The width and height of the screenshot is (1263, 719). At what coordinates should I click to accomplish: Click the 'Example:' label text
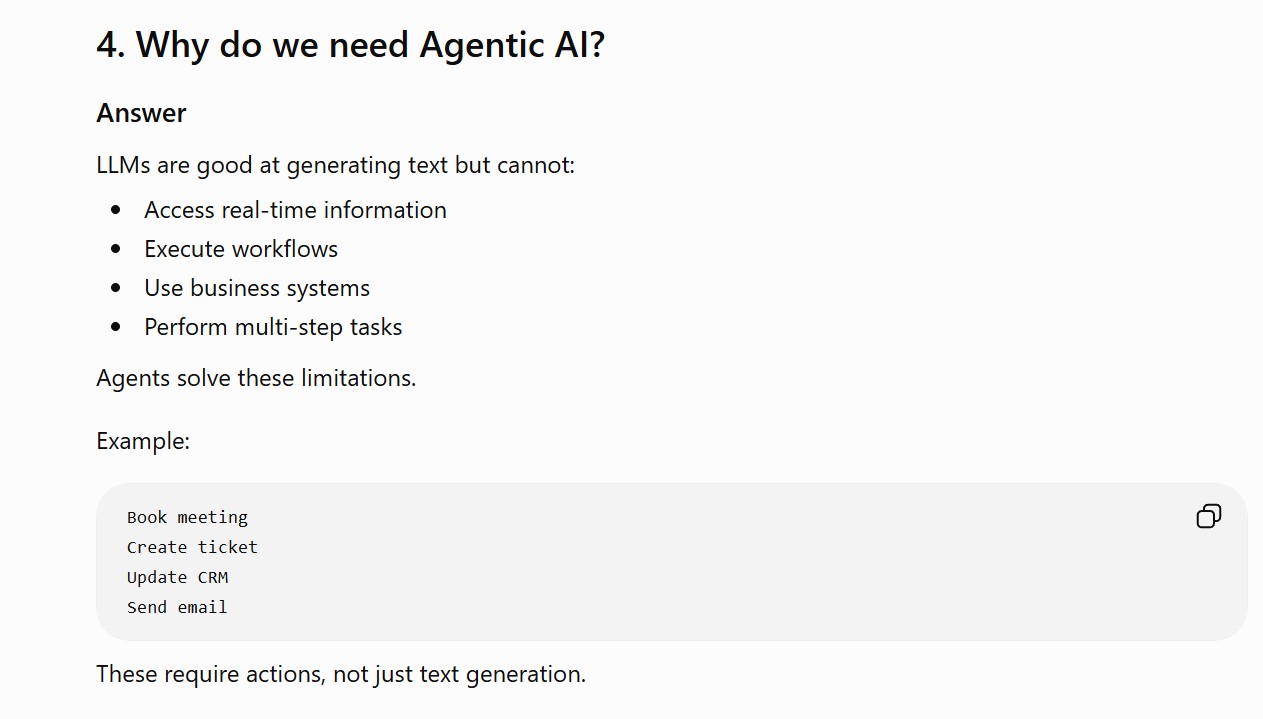[x=143, y=441]
